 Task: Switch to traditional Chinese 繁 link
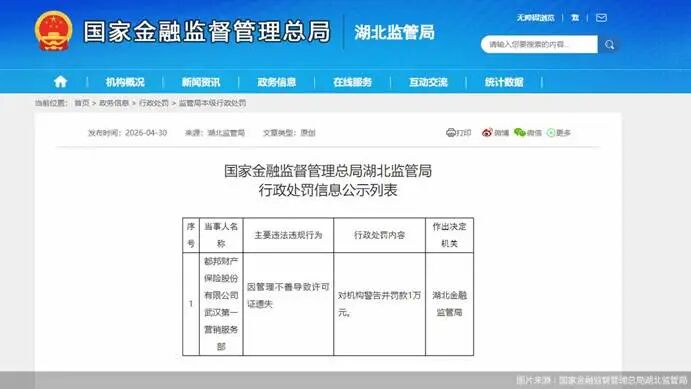click(575, 18)
